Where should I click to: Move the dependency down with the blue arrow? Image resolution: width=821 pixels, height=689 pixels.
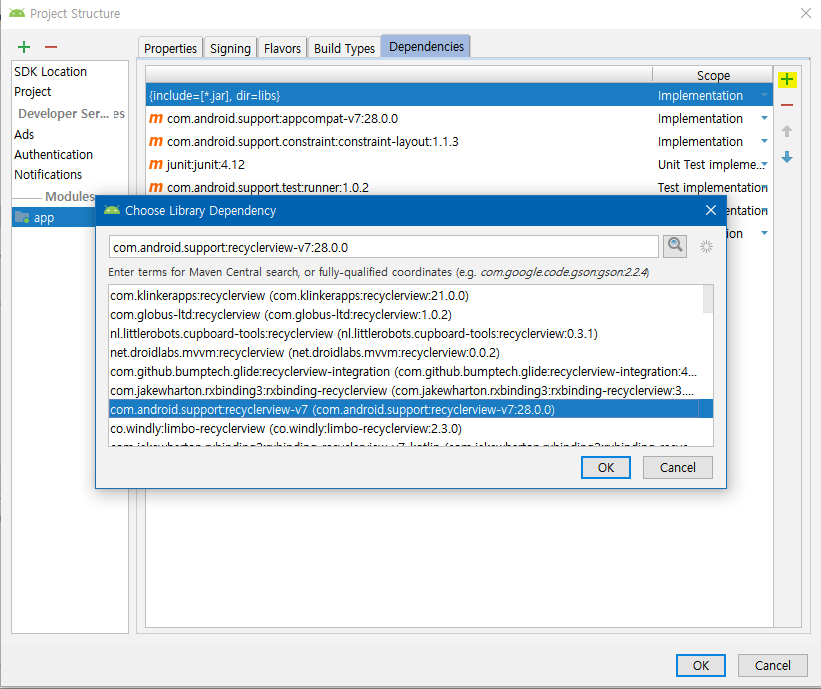[787, 157]
